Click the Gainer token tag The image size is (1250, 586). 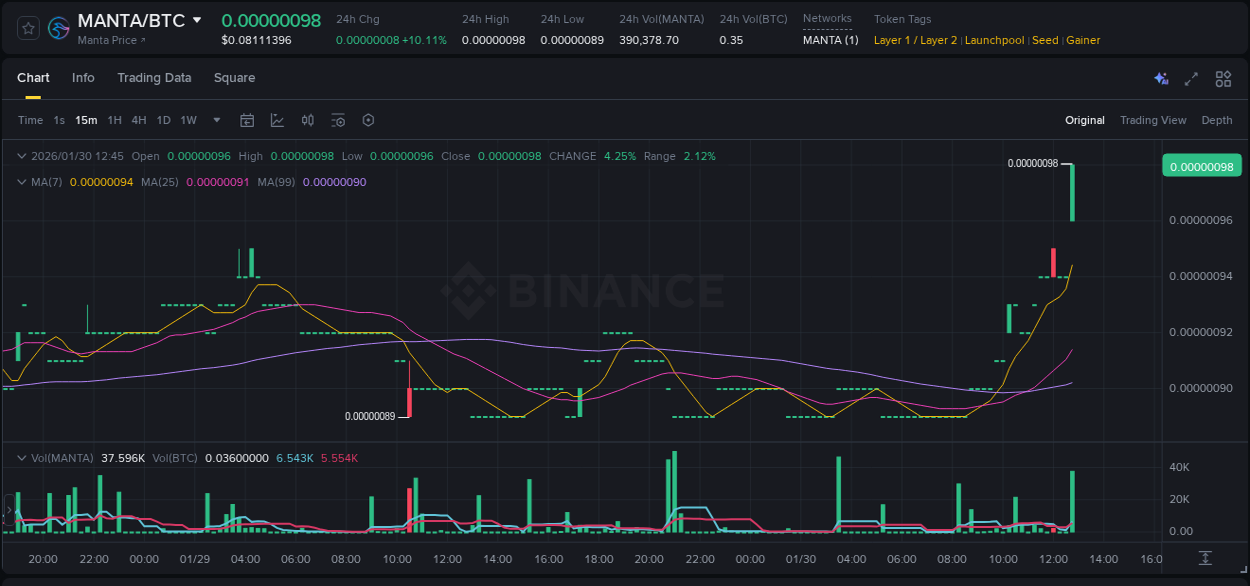pos(1083,40)
